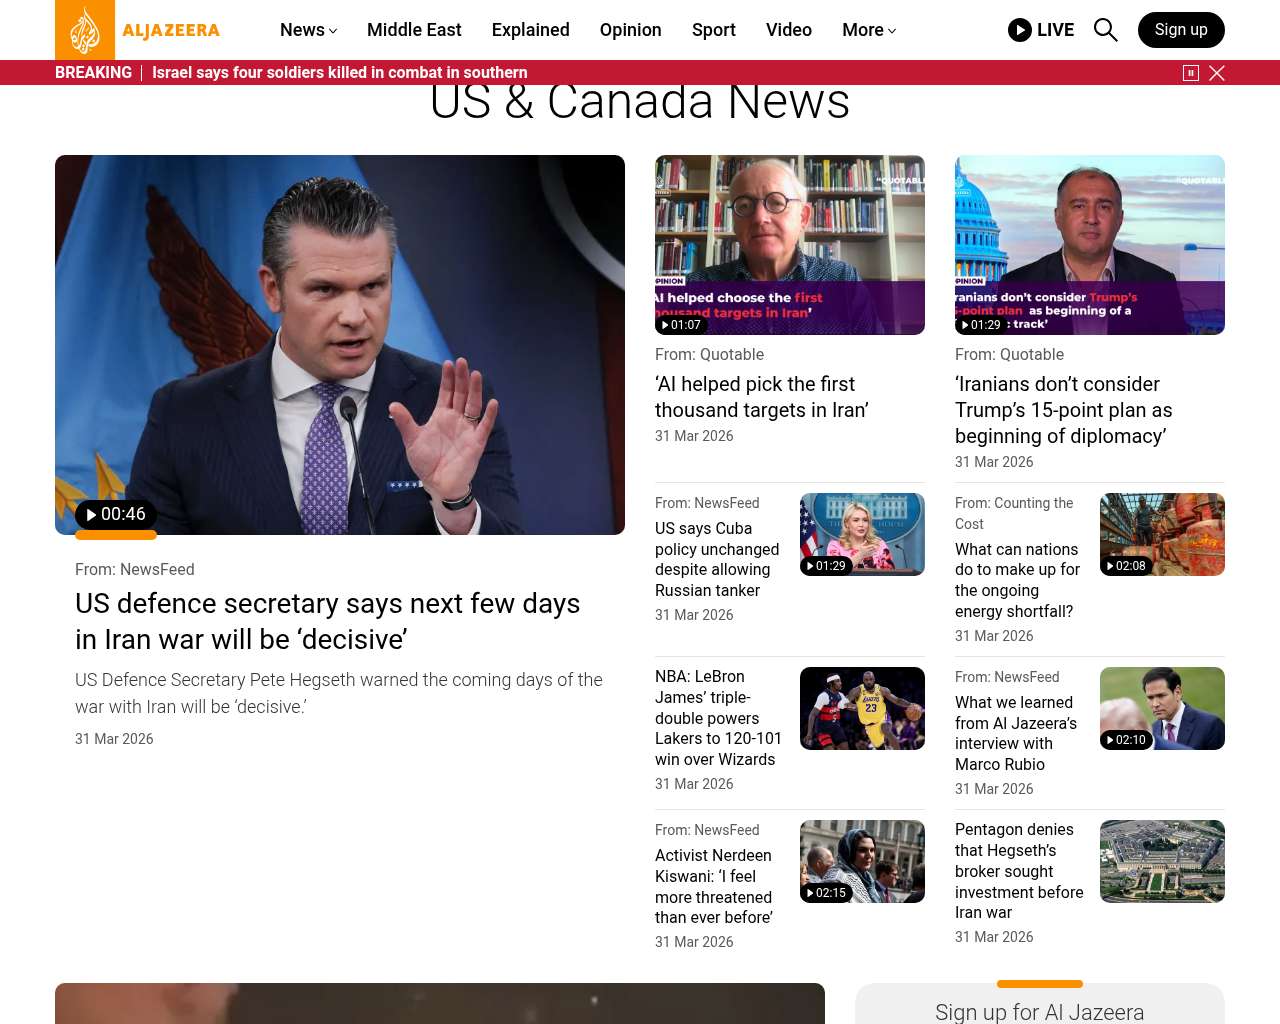Screen dimensions: 1280x1024
Task: Read the Israel soldiers breaking headline
Action: pyautogui.click(x=339, y=73)
